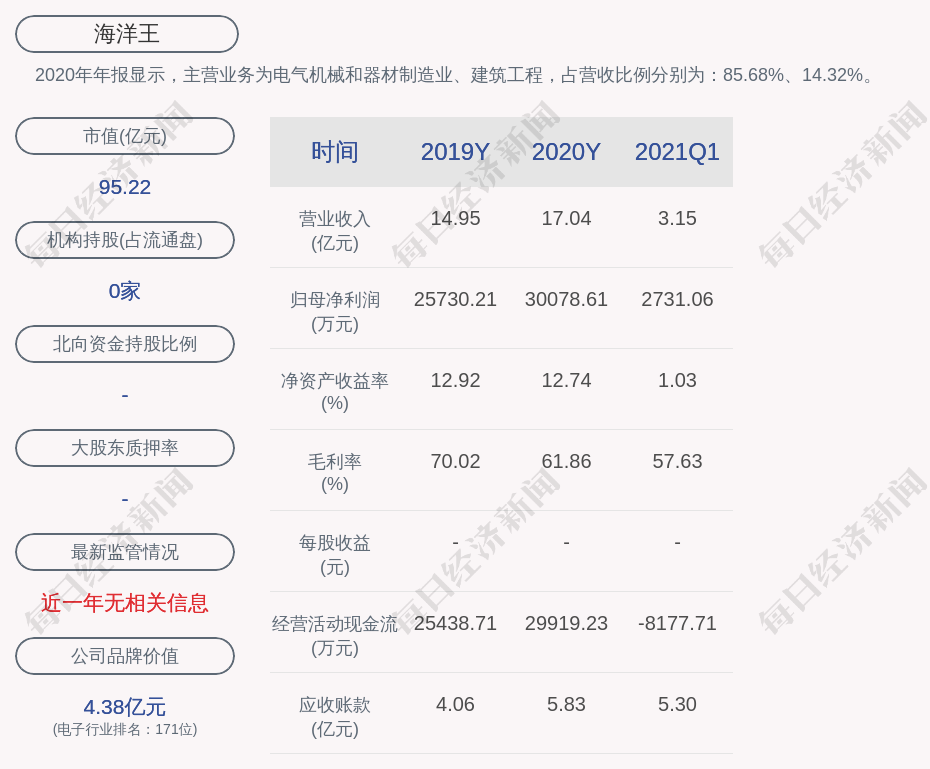Click revenue value 14.95

(455, 218)
